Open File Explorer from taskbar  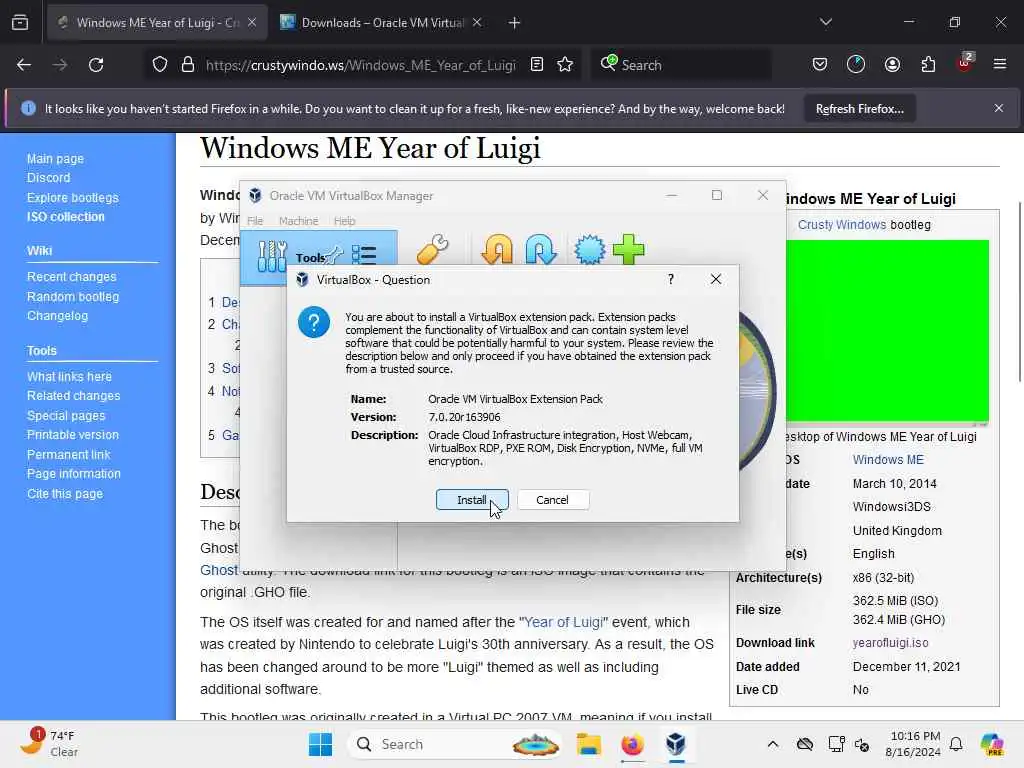tap(588, 744)
